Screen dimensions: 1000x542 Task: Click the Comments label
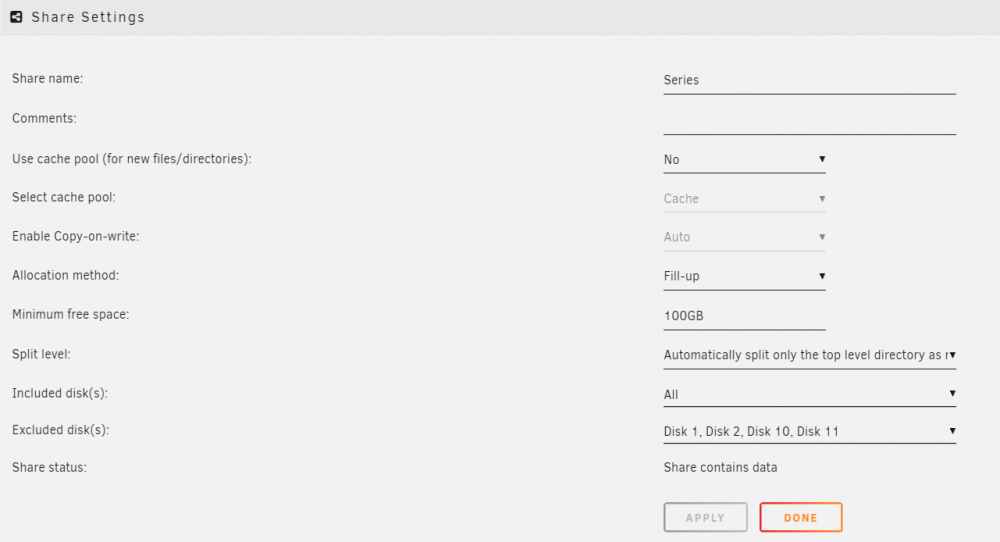44,119
